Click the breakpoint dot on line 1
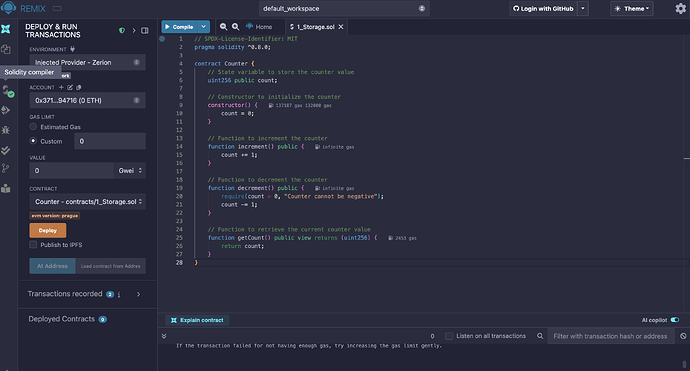The image size is (690, 371). [162, 39]
